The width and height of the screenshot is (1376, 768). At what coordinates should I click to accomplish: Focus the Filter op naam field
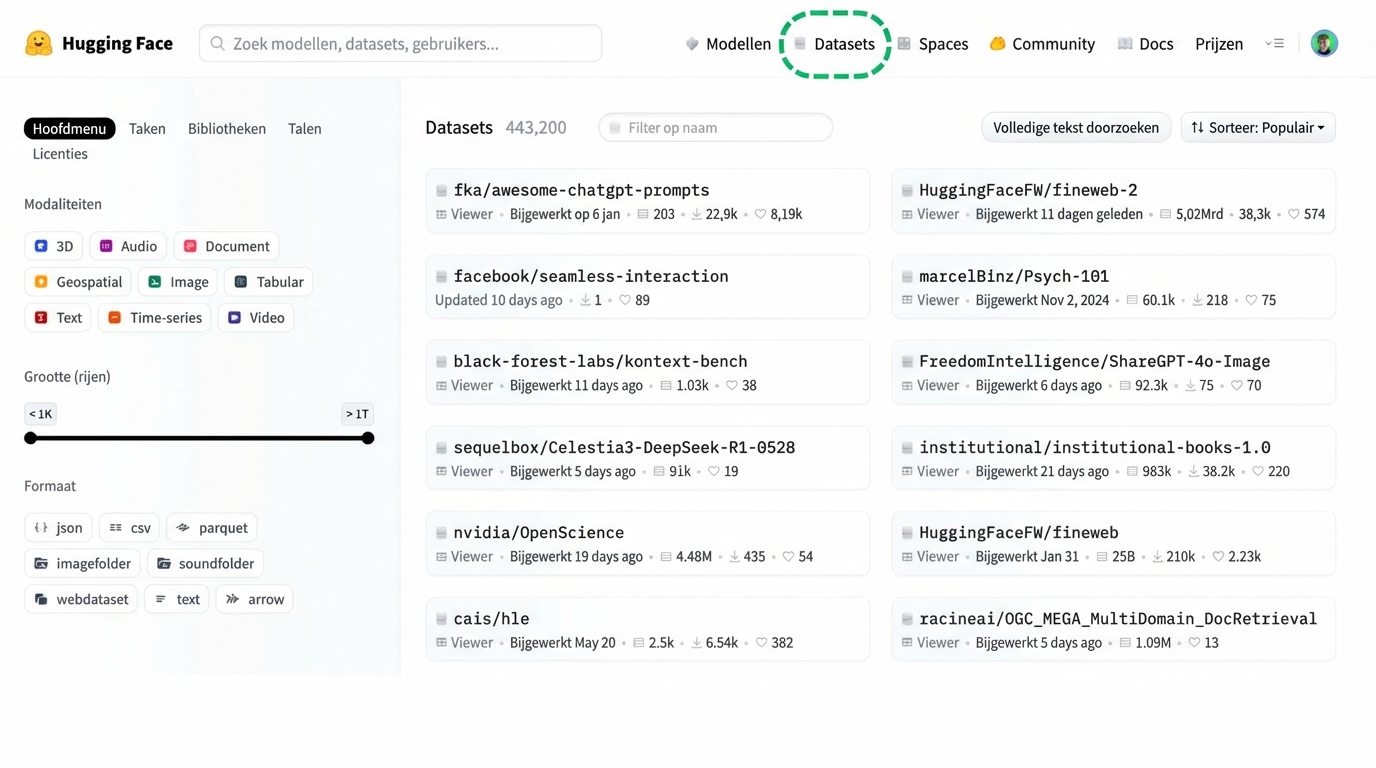click(716, 128)
